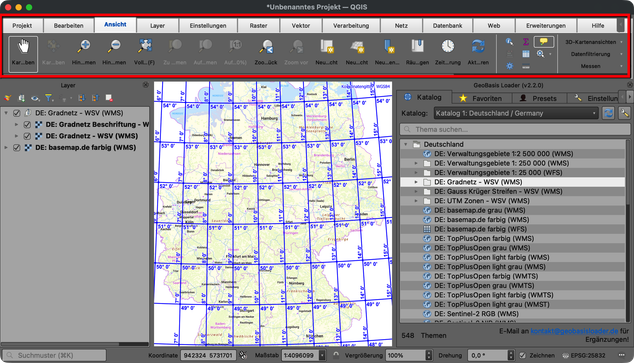Click the Suchmuster locator field

click(x=55, y=355)
